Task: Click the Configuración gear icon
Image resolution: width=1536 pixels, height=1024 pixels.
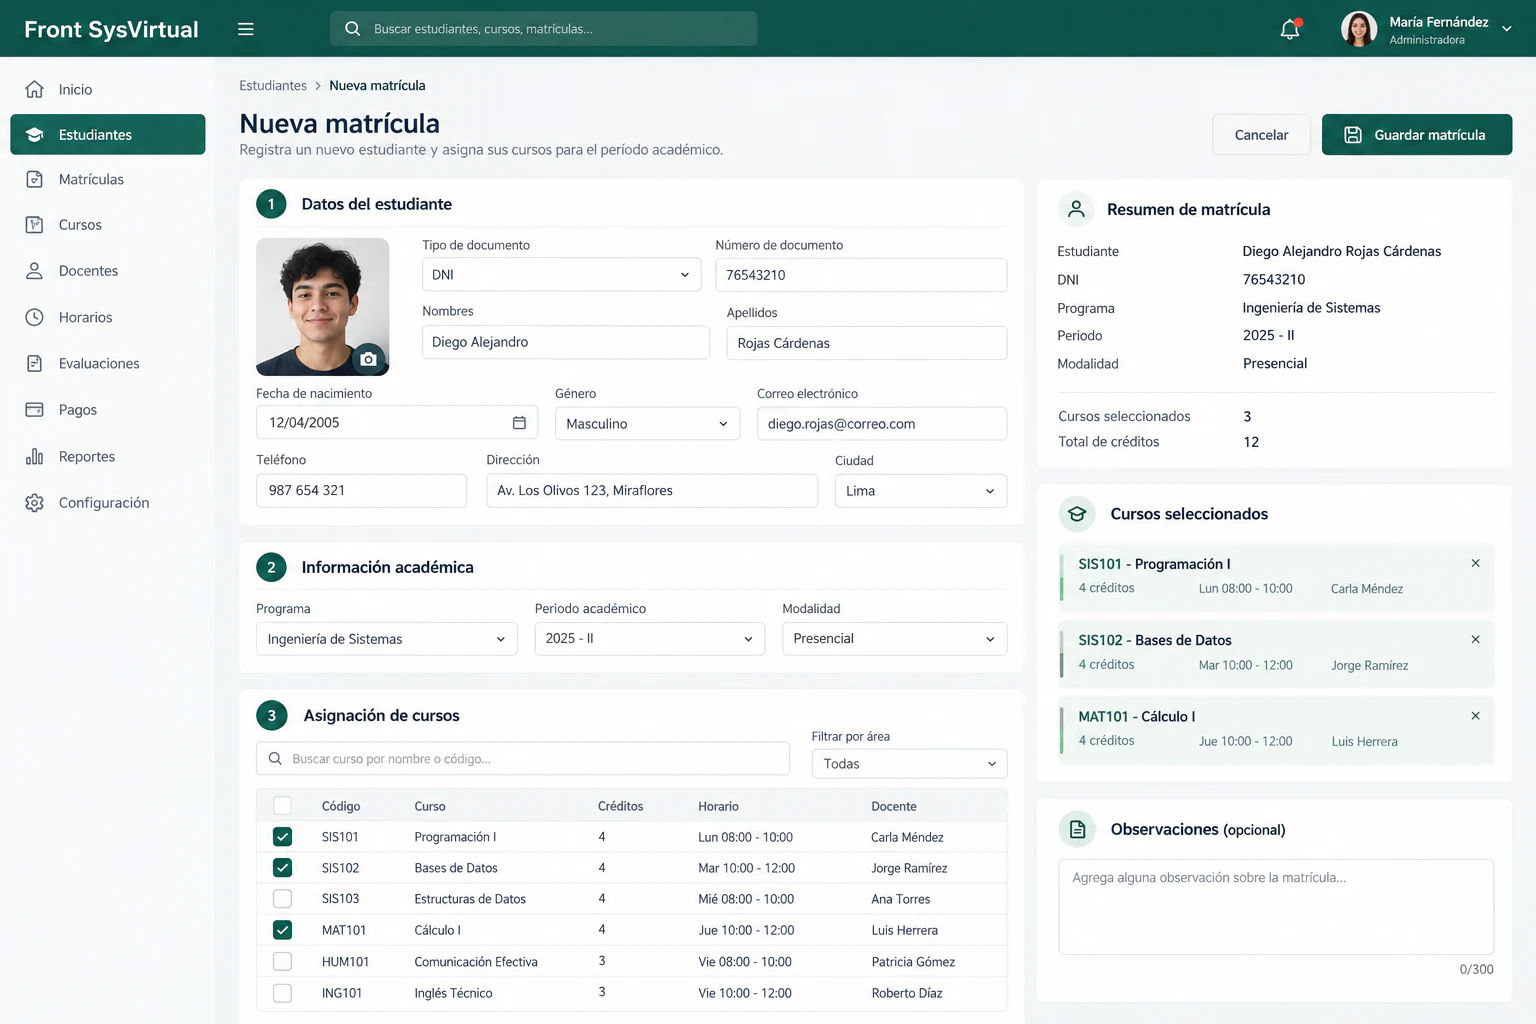Action: coord(35,503)
